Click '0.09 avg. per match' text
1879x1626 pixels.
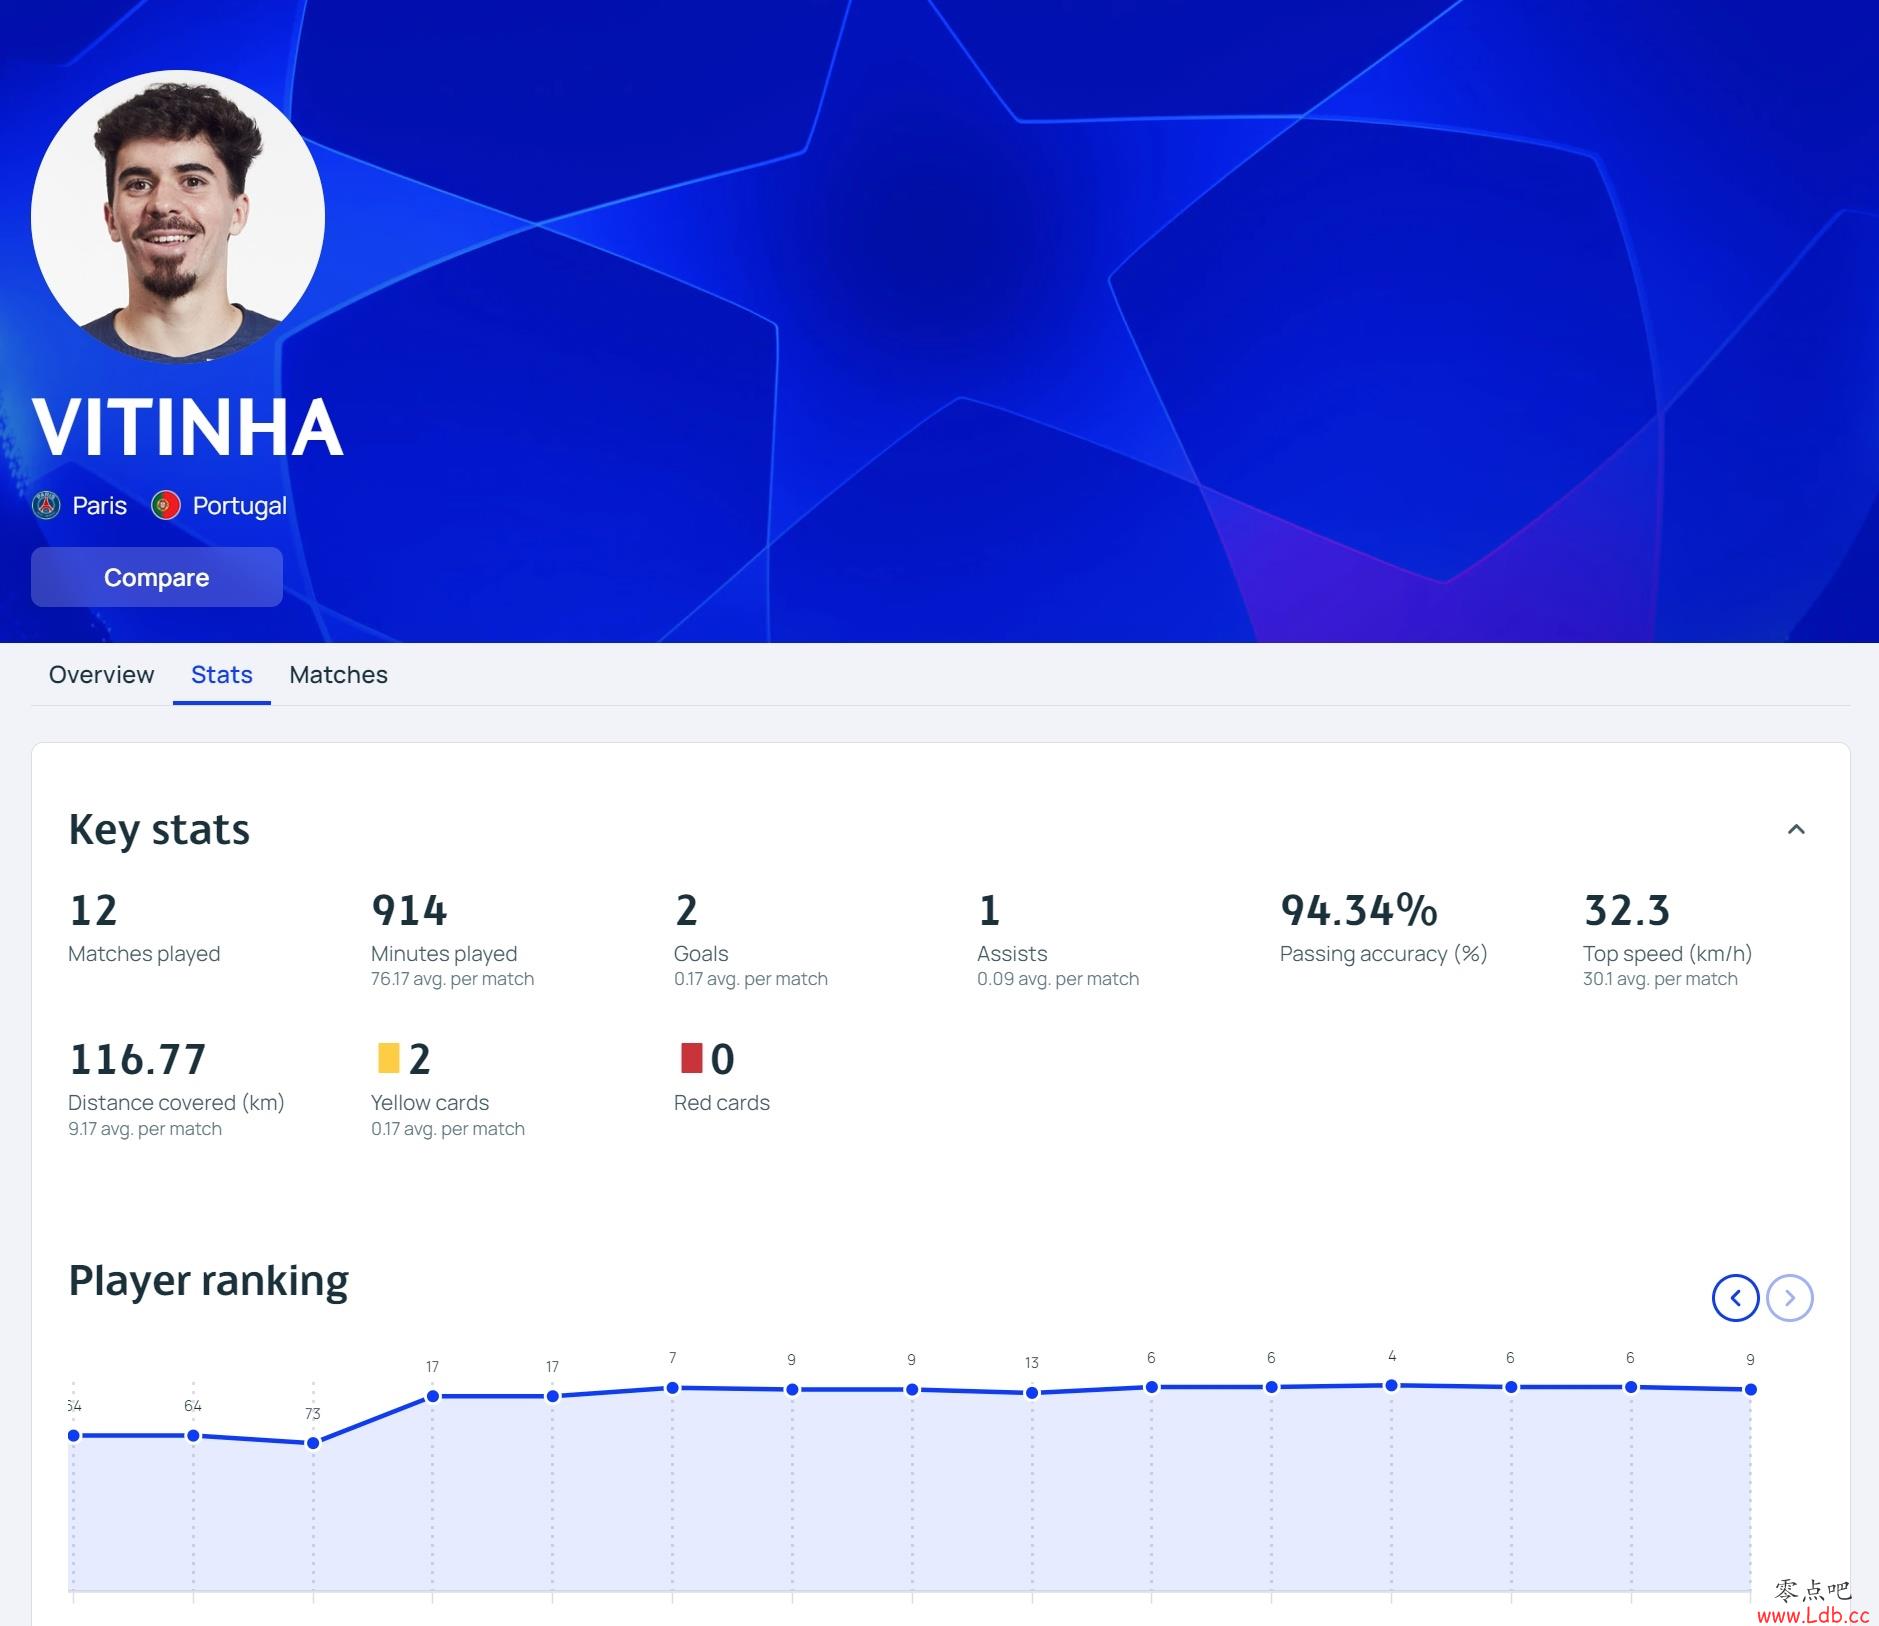(x=1058, y=979)
